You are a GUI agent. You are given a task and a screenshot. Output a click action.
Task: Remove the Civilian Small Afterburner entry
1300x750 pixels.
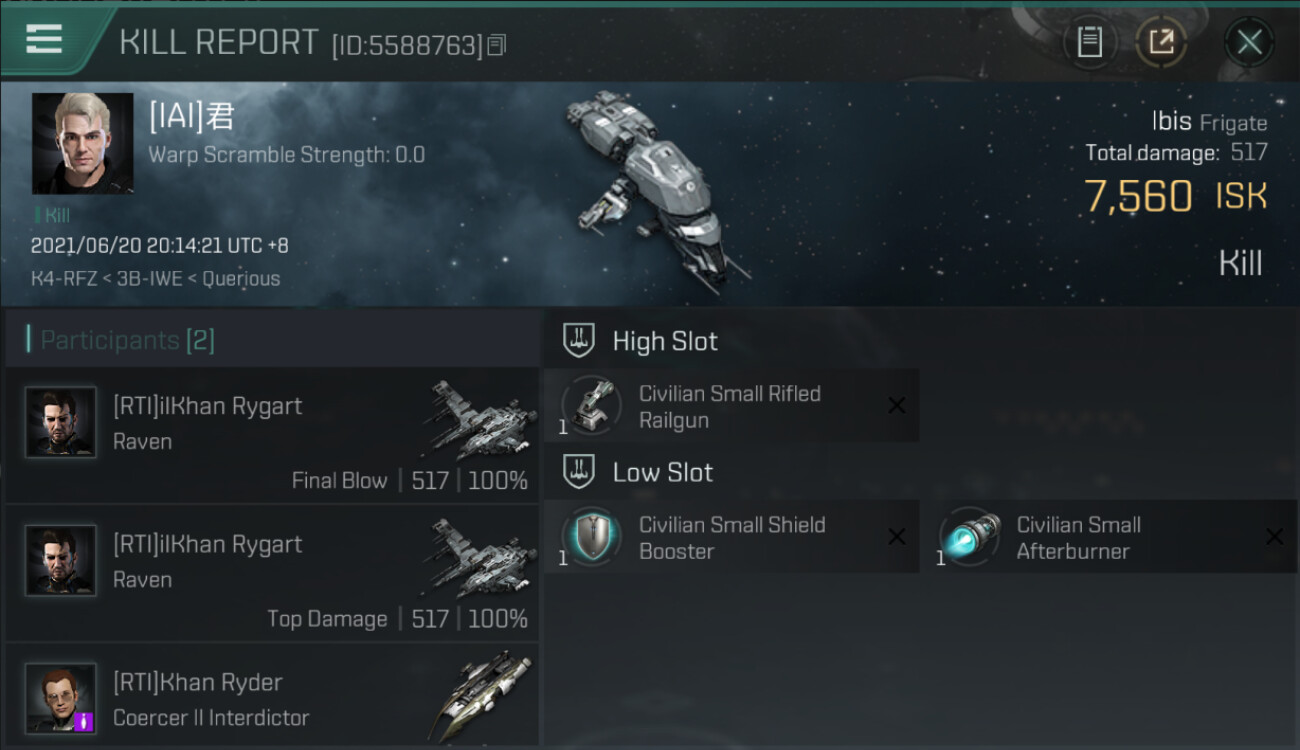point(1275,537)
